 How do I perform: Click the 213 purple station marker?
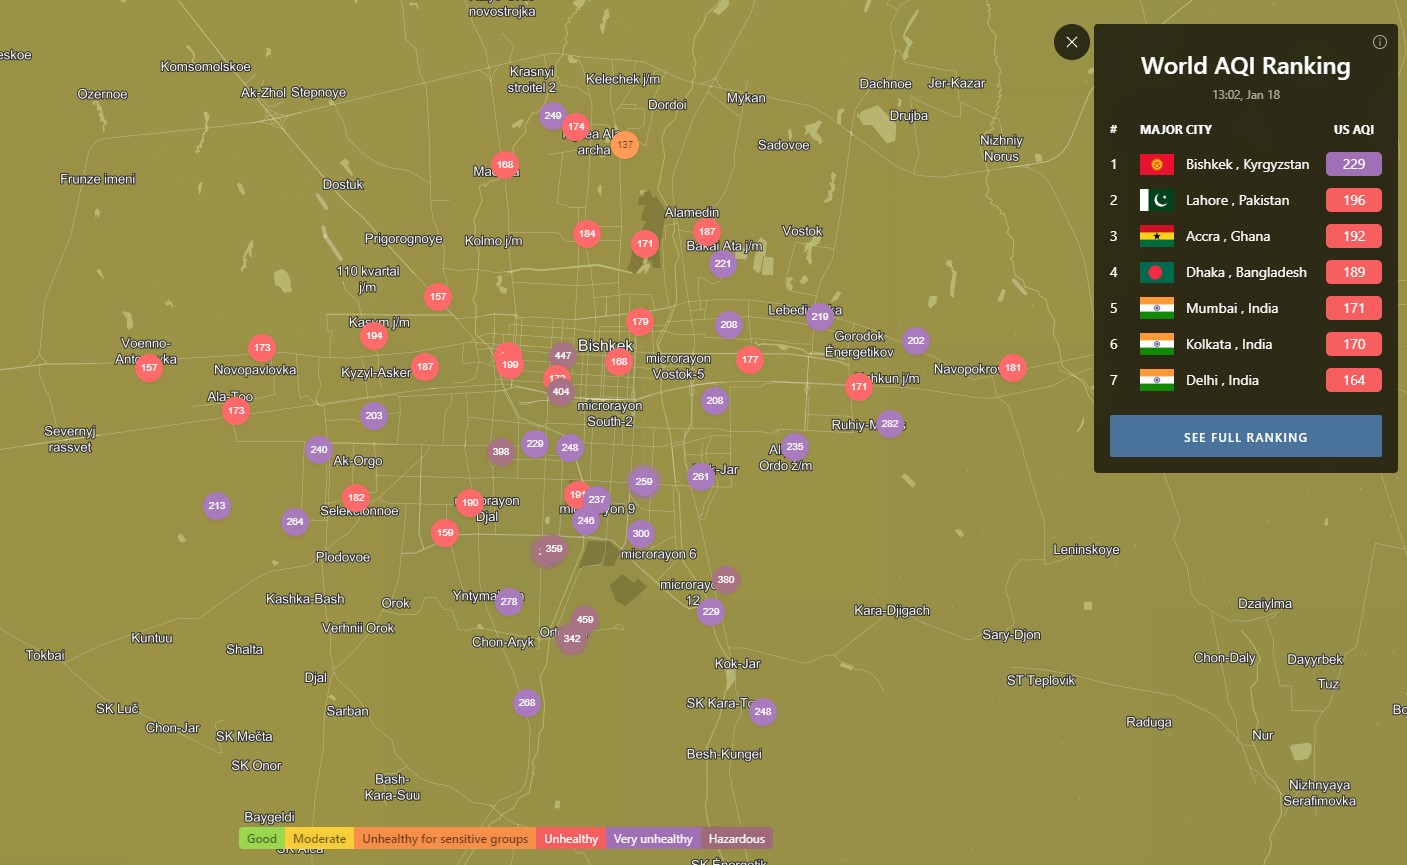(x=217, y=506)
